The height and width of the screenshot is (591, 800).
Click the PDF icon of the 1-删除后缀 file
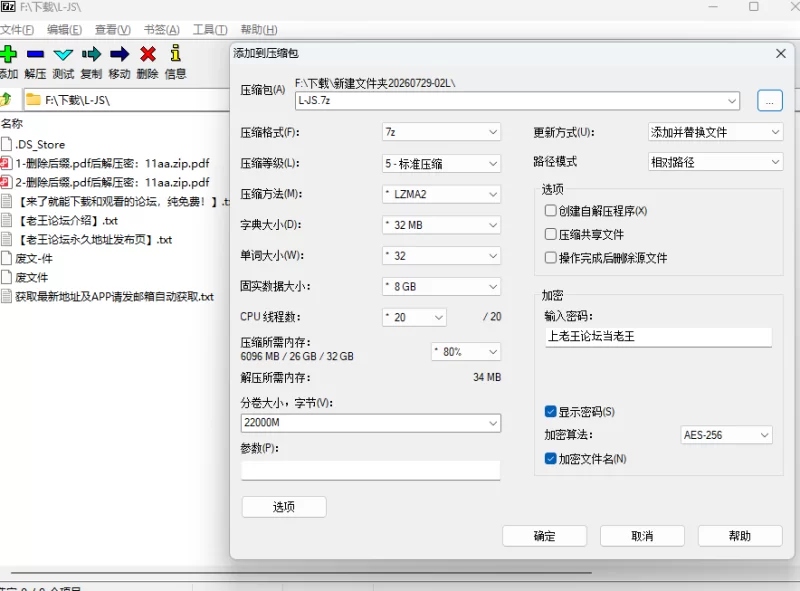6,163
